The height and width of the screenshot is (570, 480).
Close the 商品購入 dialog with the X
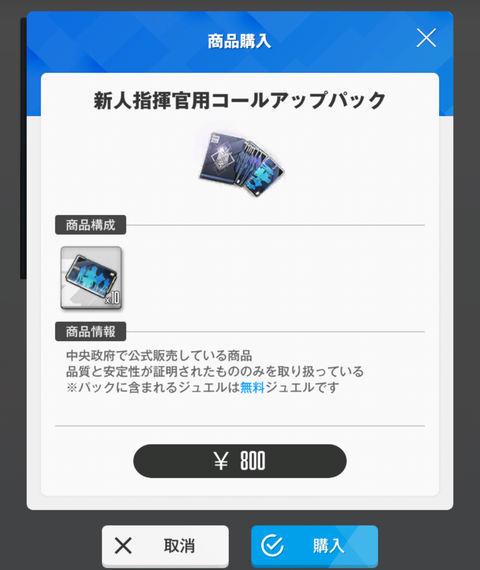pos(426,38)
